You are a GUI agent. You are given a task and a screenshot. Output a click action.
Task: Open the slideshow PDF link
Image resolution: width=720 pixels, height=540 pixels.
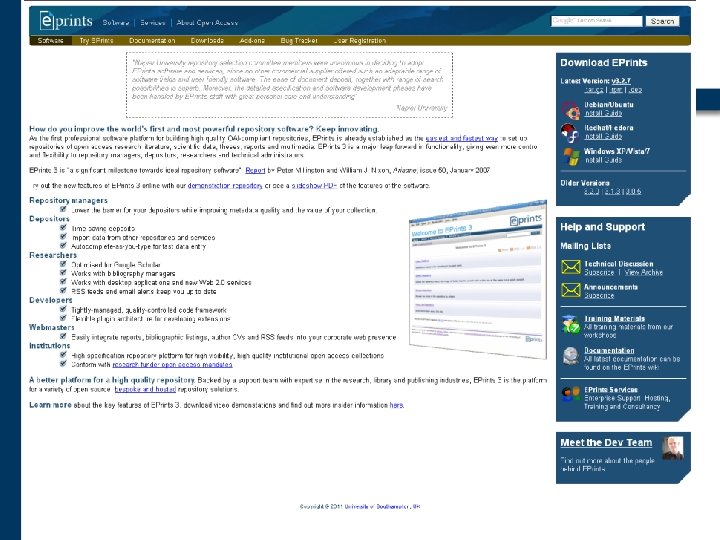[314, 186]
